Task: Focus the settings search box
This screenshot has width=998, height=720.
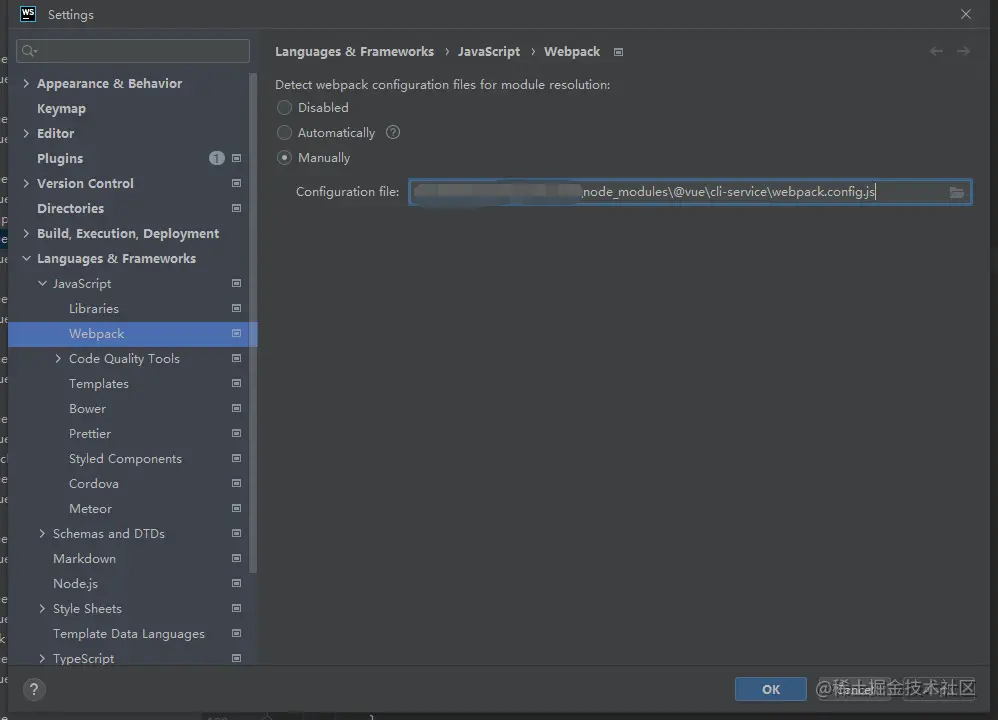Action: pyautogui.click(x=132, y=51)
